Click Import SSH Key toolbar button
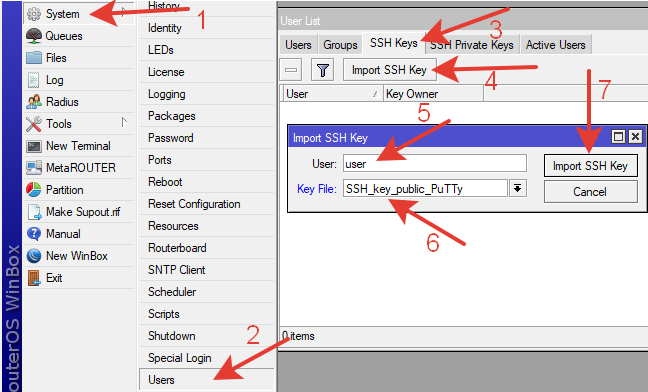648x392 pixels. pyautogui.click(x=389, y=70)
